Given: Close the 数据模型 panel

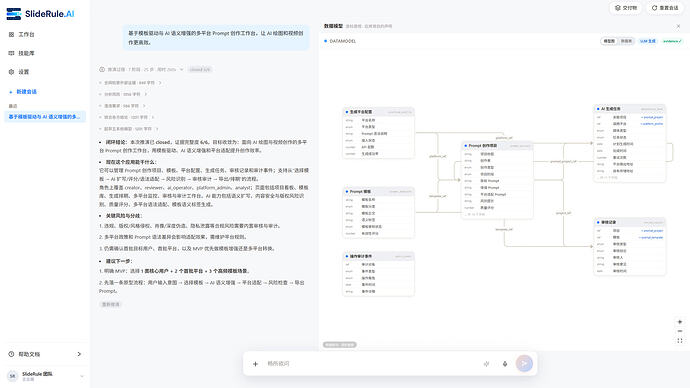Looking at the screenshot, I should coord(678,26).
